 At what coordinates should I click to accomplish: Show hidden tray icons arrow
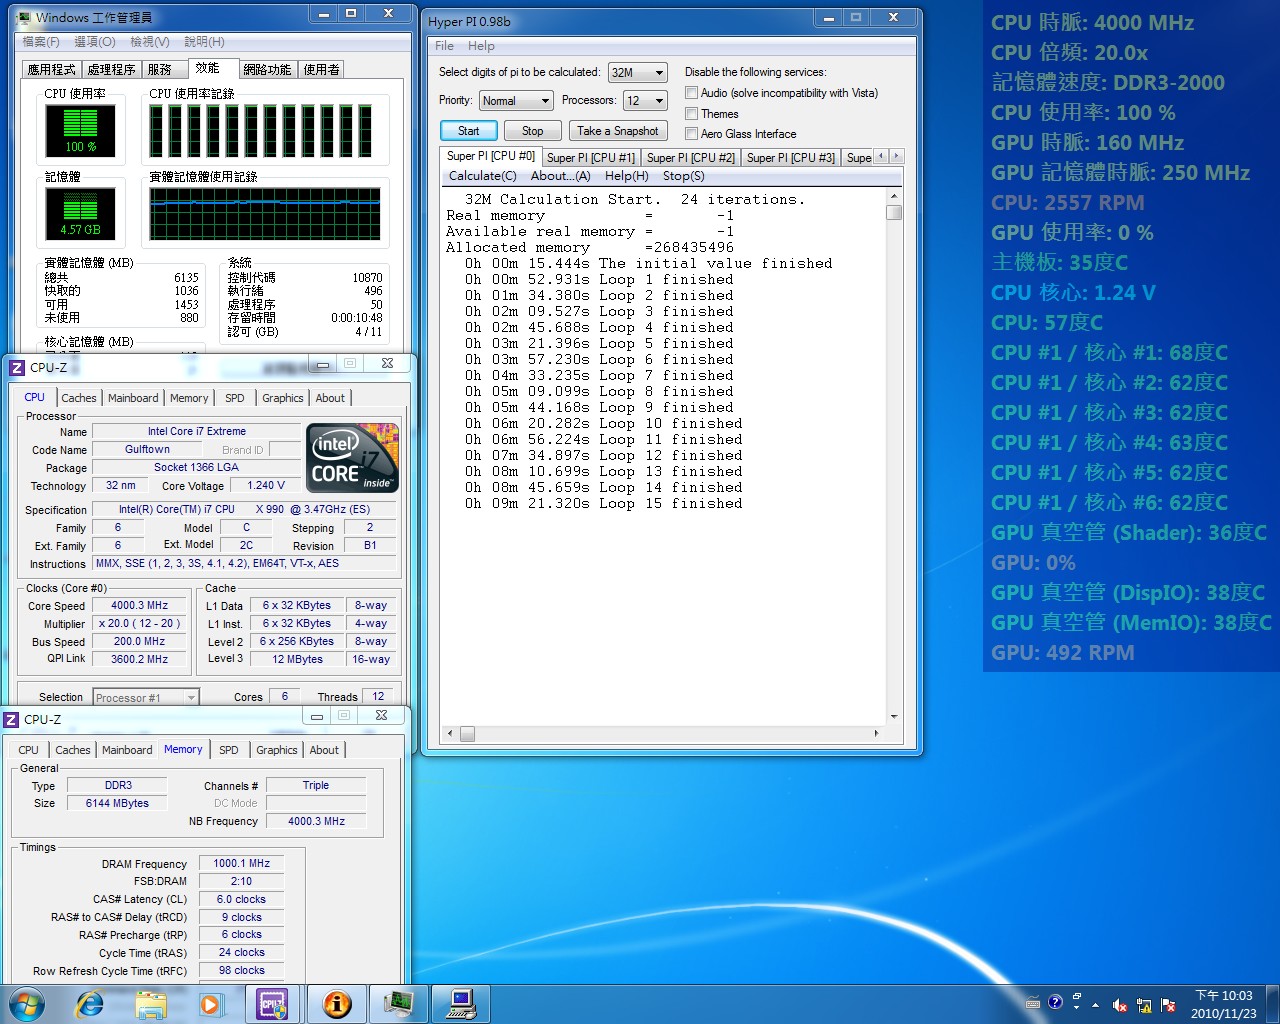pos(1095,1005)
